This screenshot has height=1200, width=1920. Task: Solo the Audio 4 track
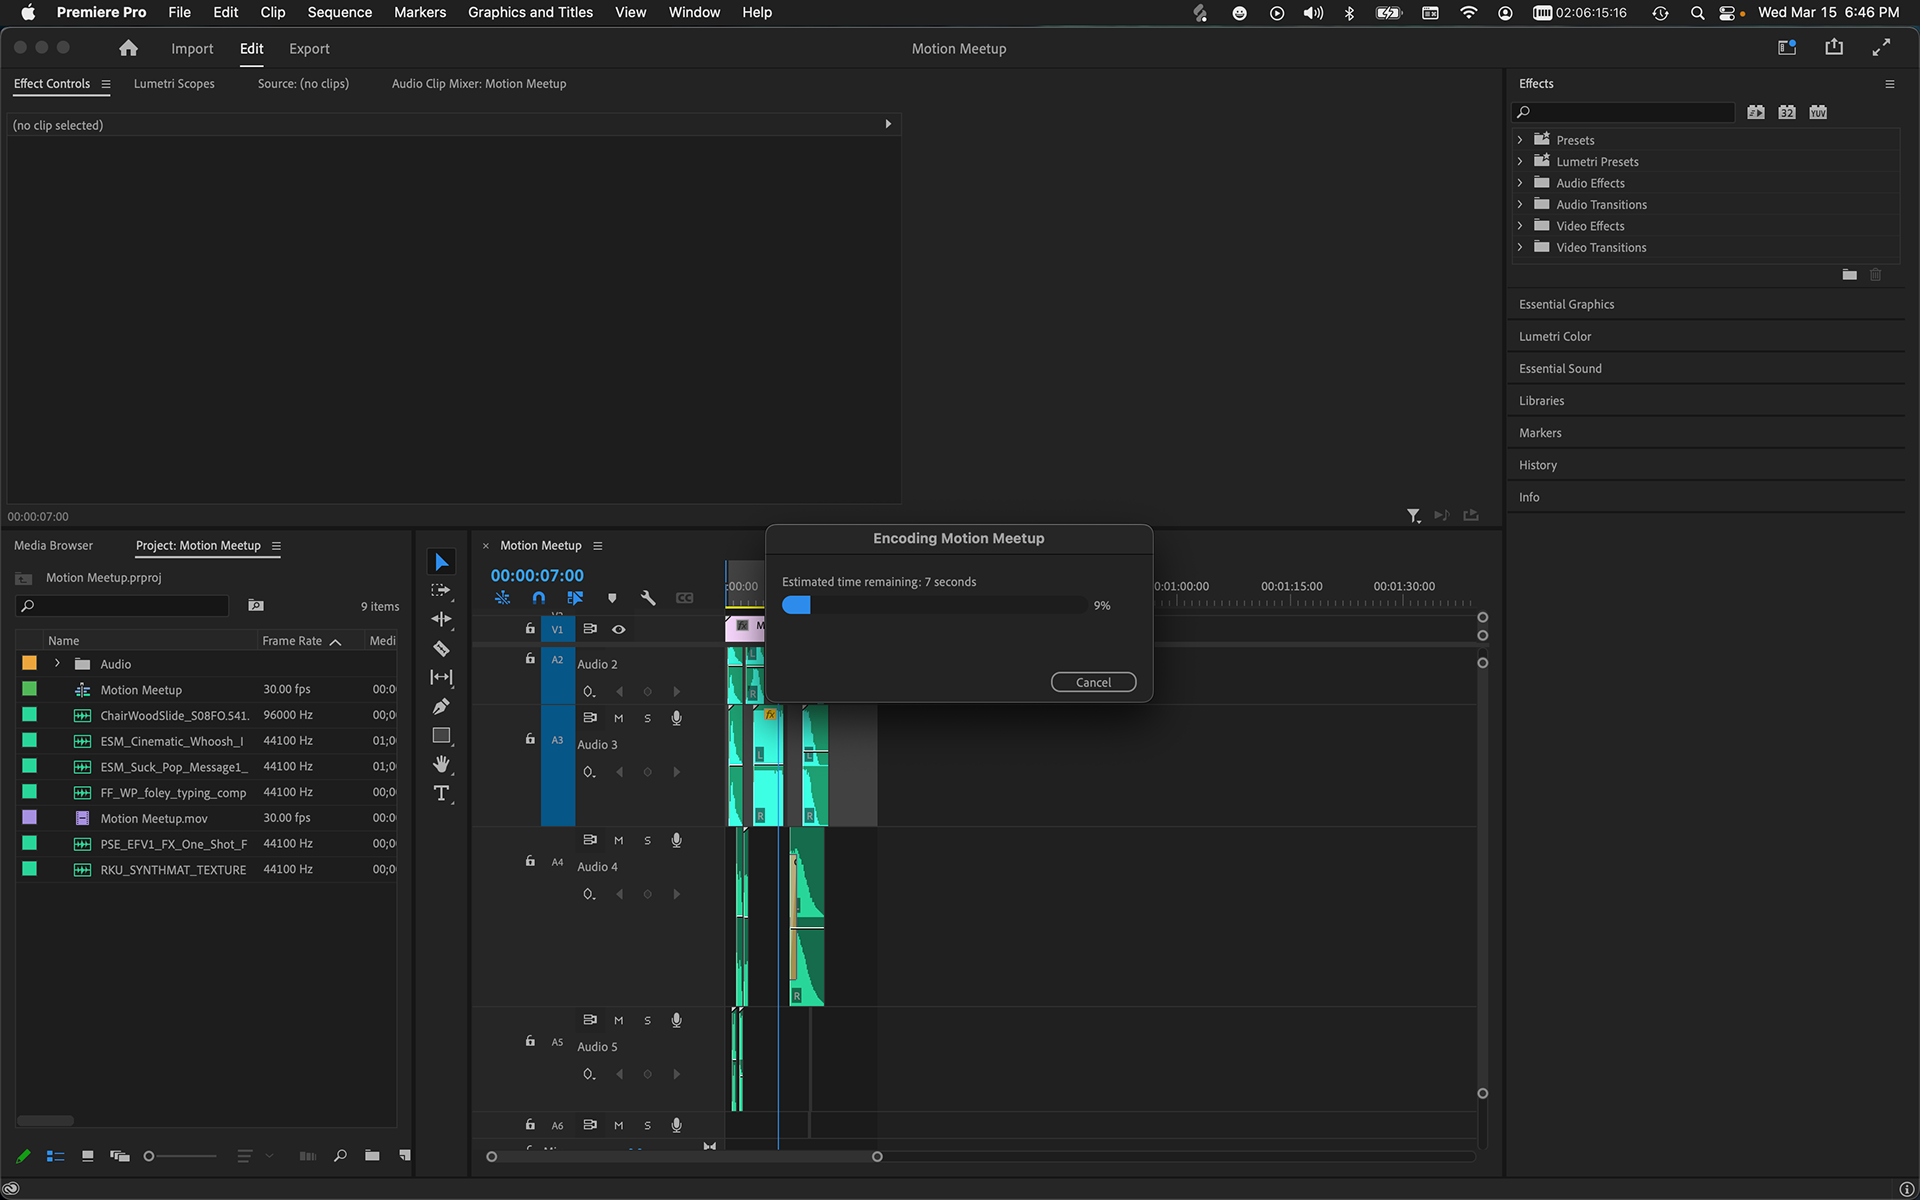click(647, 840)
